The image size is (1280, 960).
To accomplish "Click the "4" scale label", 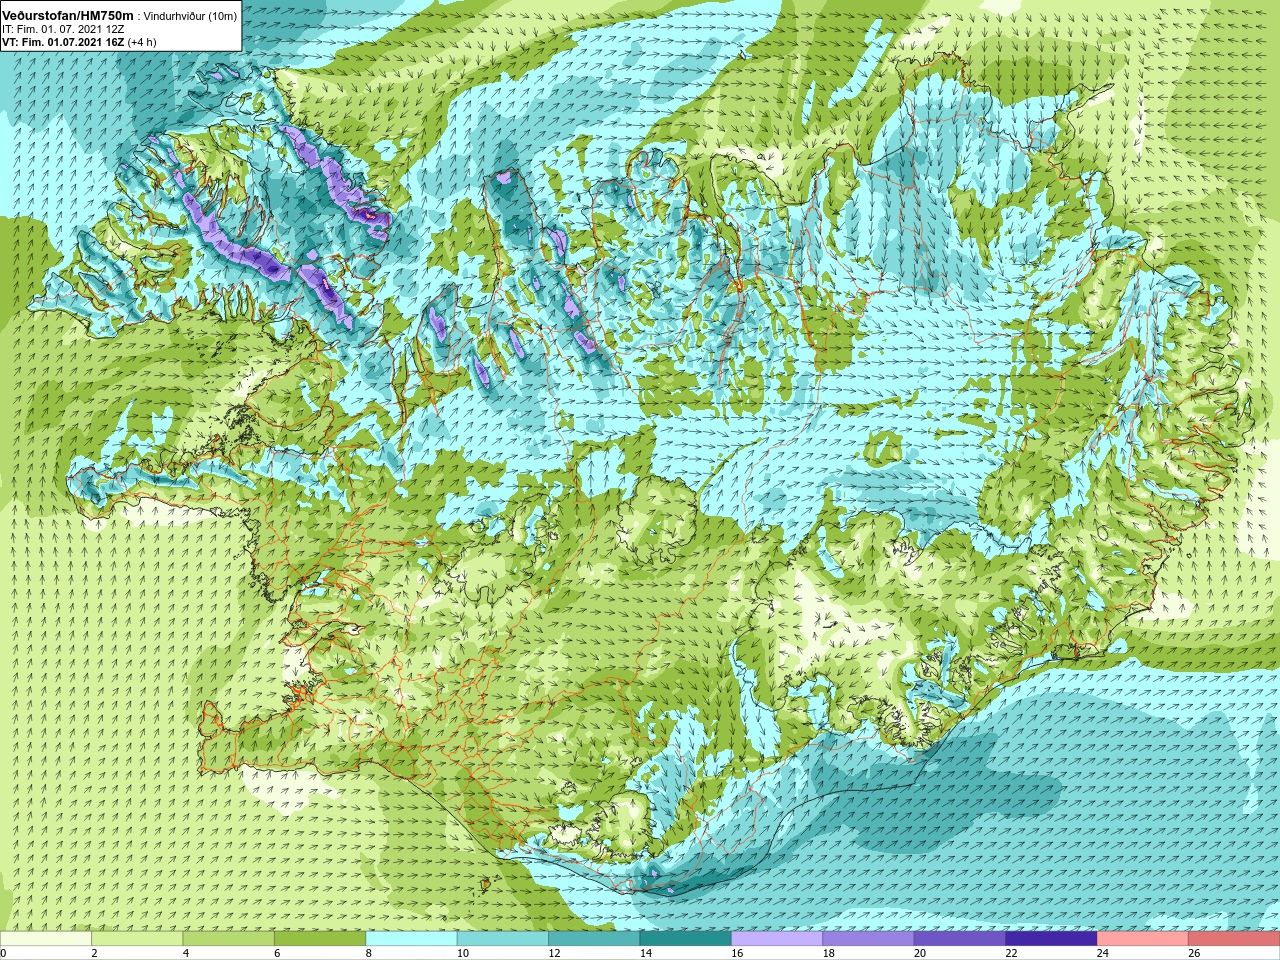I will 185,953.
